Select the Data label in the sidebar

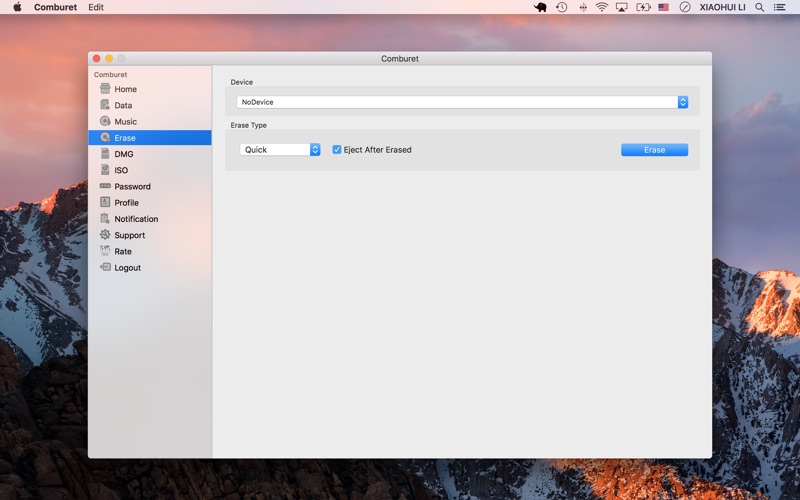click(123, 105)
